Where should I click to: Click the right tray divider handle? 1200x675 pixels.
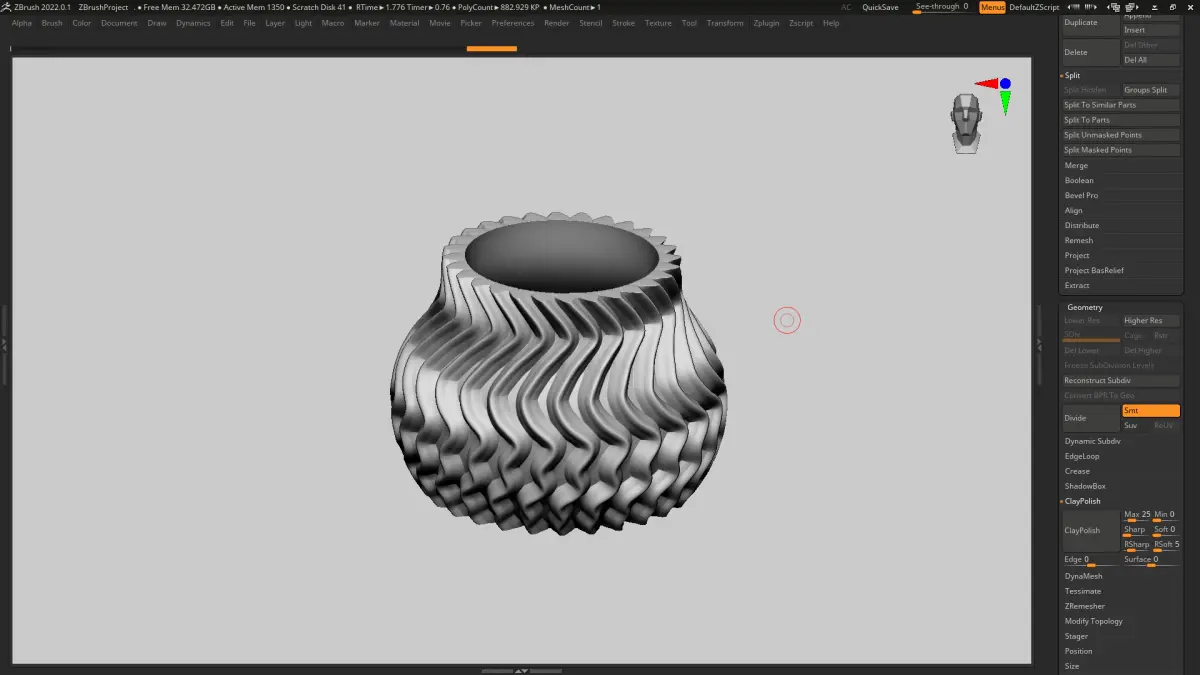[x=1039, y=343]
